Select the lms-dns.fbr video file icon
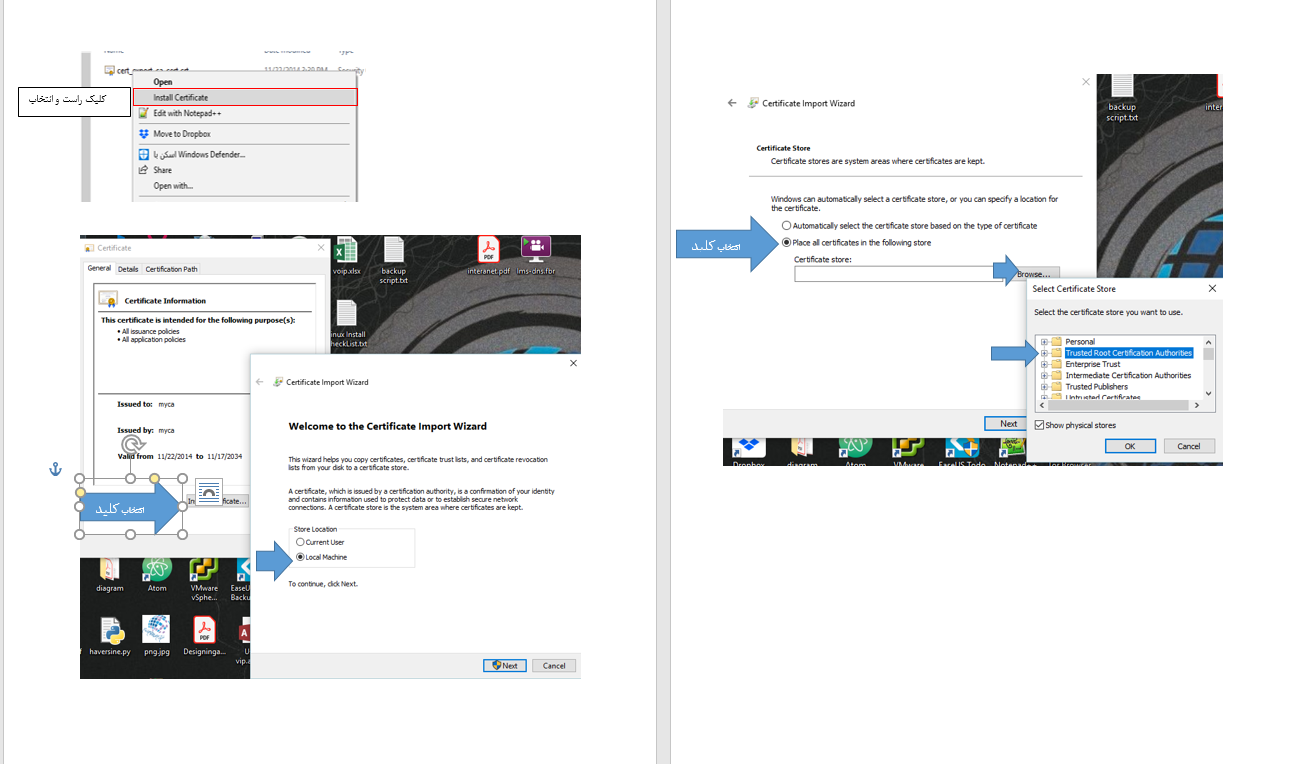The image size is (1294, 764). 535,252
